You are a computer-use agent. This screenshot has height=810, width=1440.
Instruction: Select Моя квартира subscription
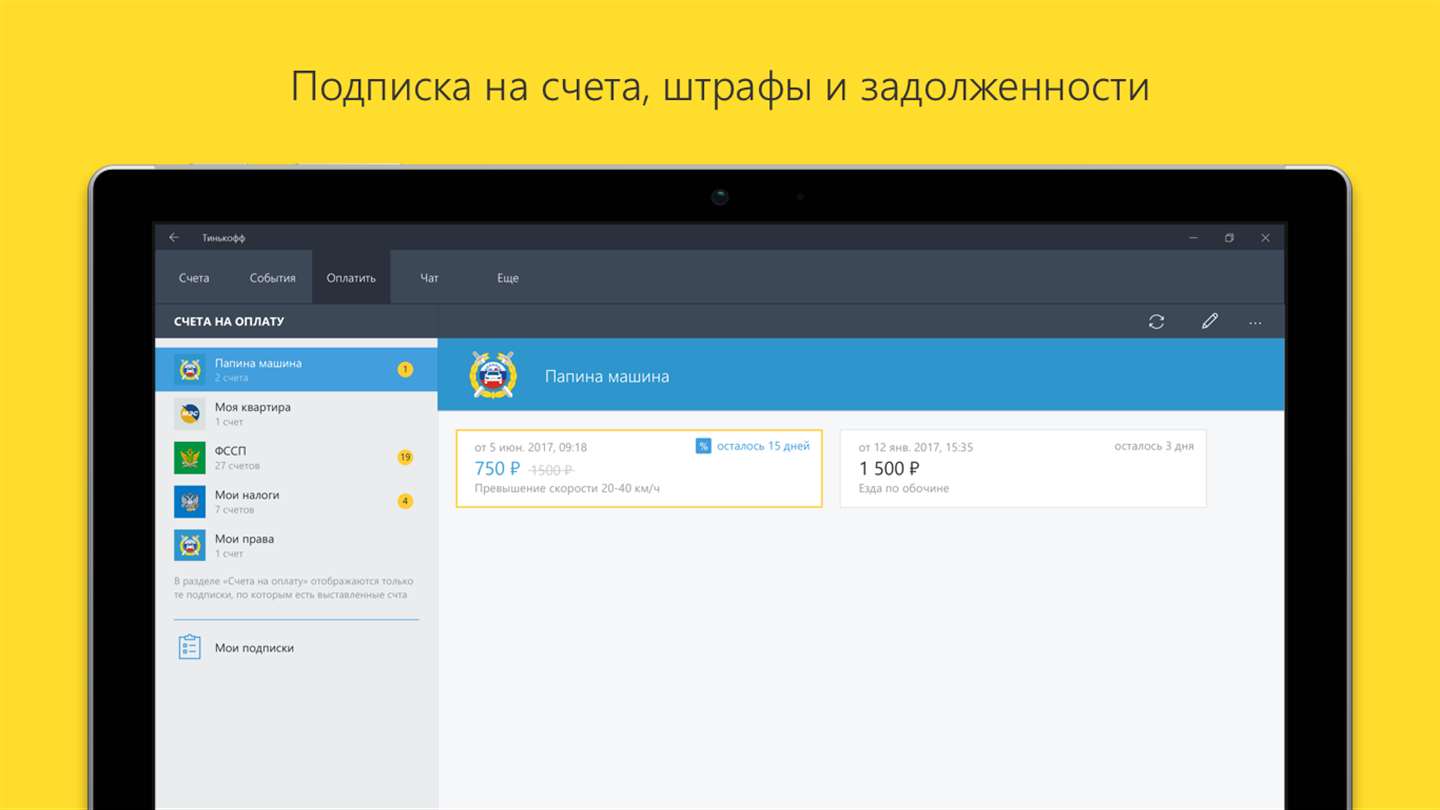pos(296,414)
